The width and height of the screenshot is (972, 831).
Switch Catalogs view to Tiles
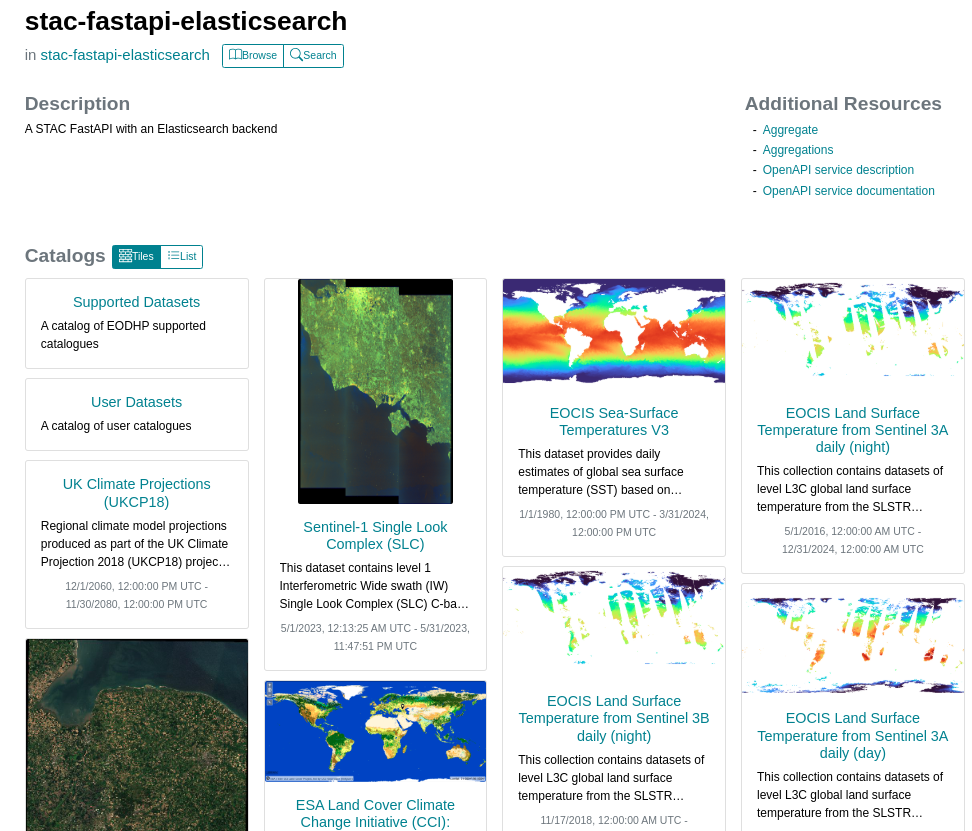tap(136, 256)
